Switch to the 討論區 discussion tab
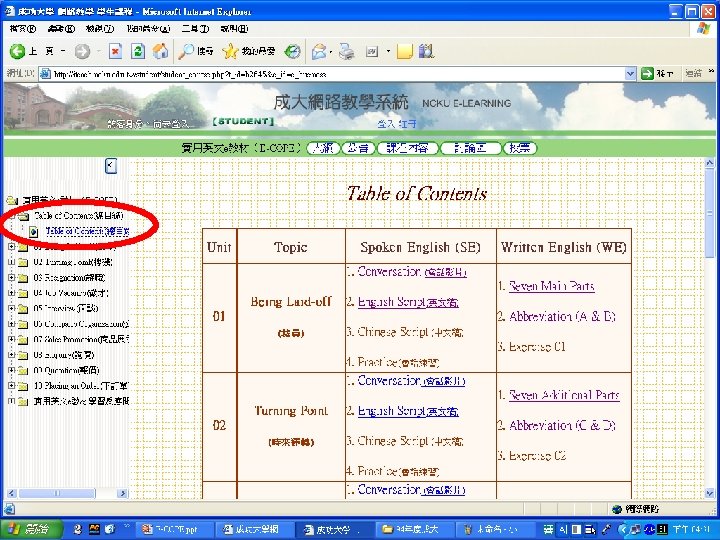 470,148
